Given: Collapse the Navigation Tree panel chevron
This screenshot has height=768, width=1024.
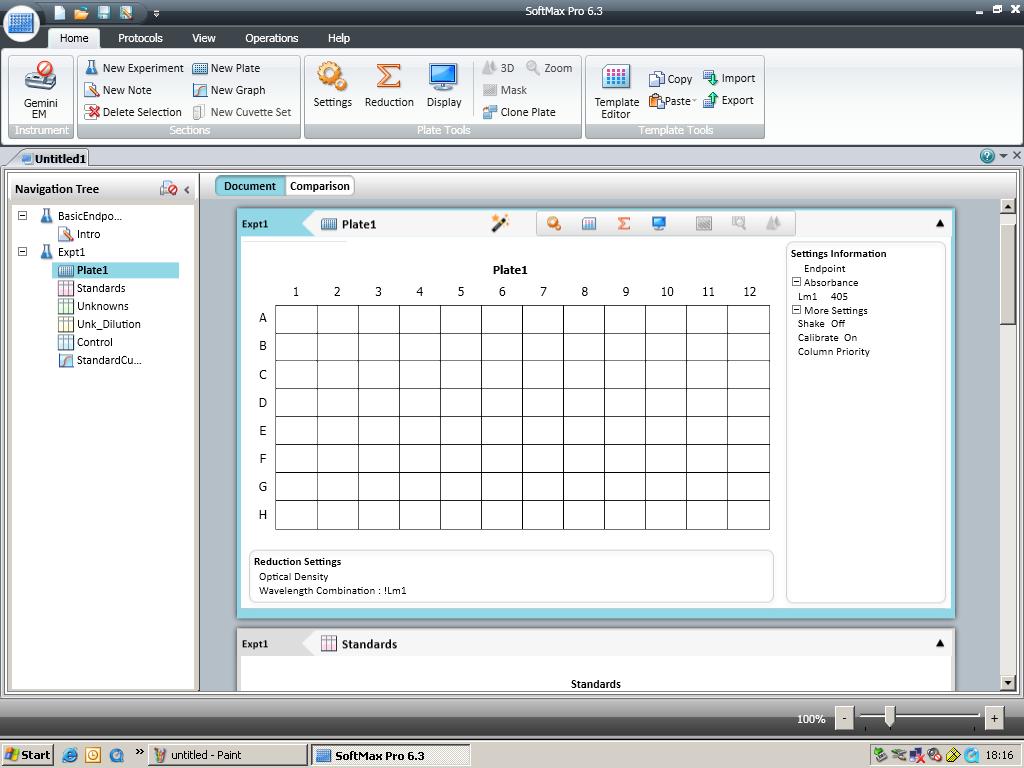Looking at the screenshot, I should click(x=187, y=189).
